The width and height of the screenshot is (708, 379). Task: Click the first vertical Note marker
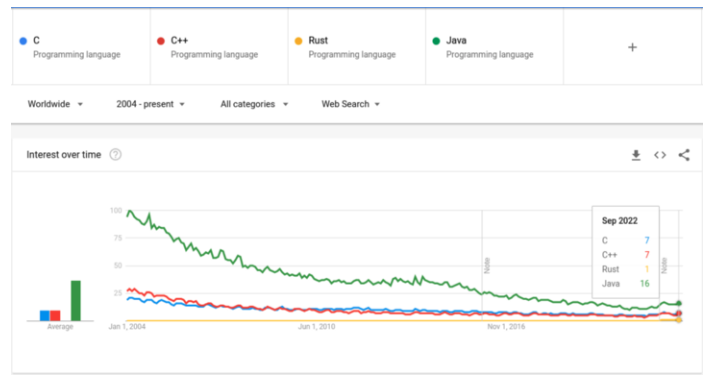coord(487,265)
